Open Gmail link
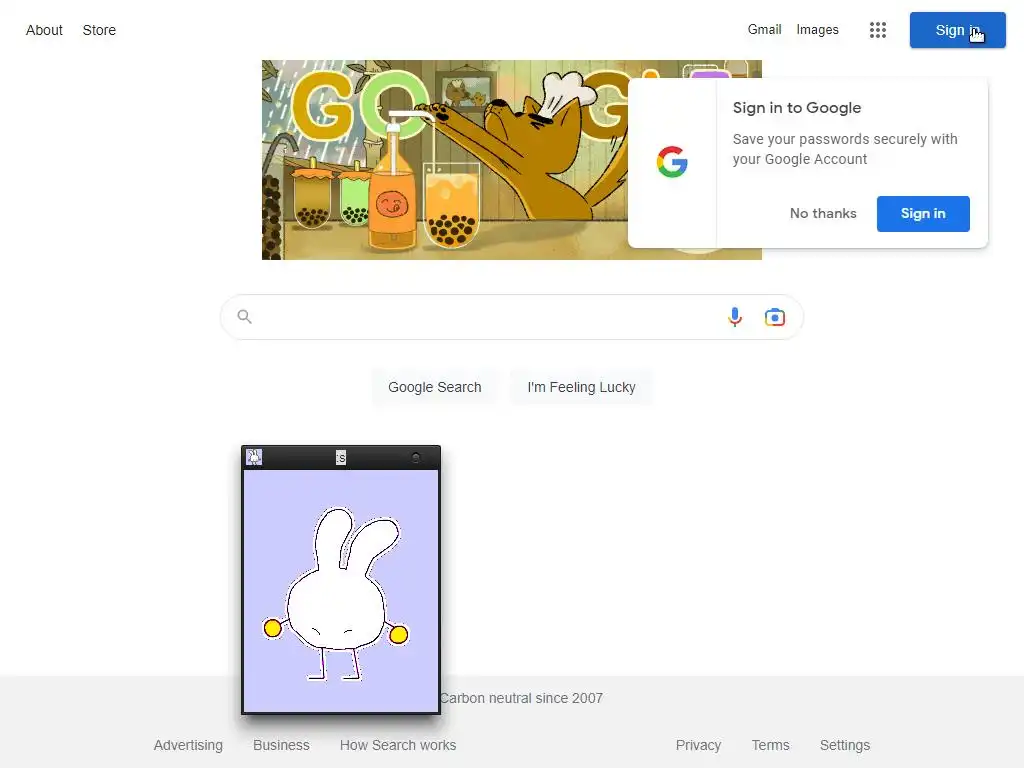The width and height of the screenshot is (1024, 768). coord(764,29)
